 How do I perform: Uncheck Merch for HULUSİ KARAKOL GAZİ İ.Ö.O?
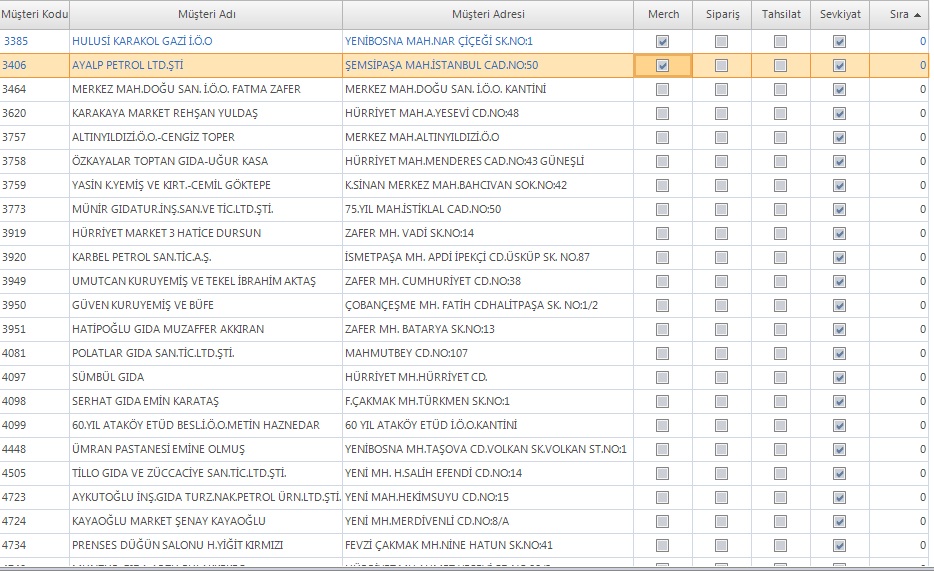click(662, 42)
